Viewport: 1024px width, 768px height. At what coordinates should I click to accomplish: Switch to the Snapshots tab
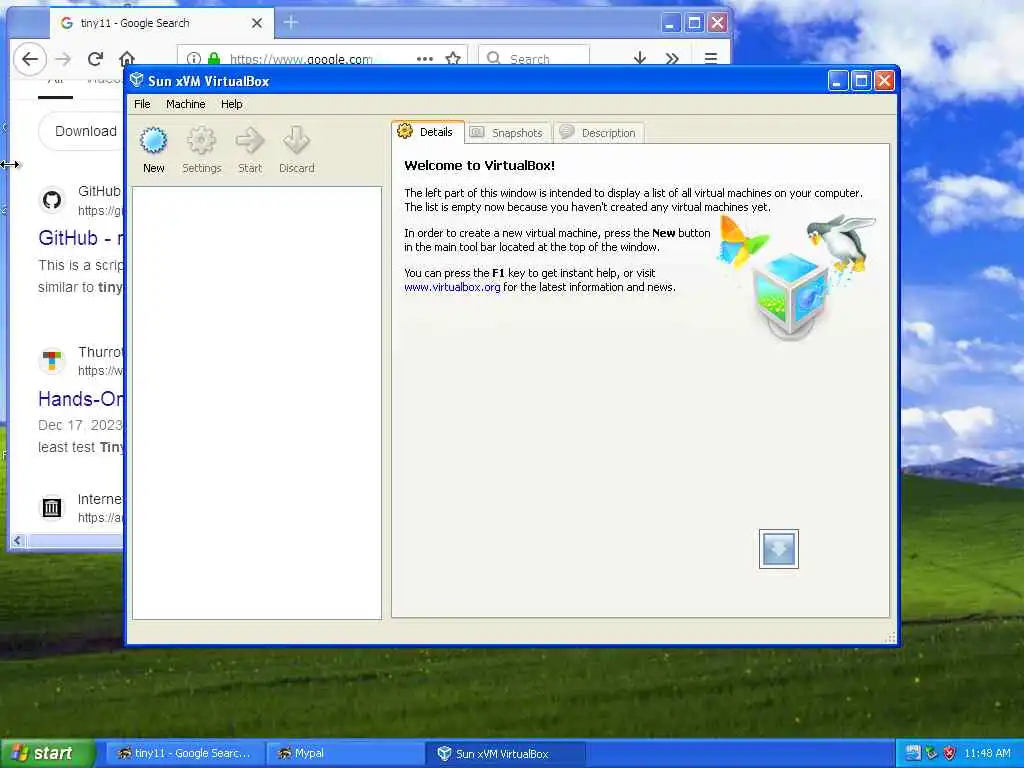tap(507, 133)
